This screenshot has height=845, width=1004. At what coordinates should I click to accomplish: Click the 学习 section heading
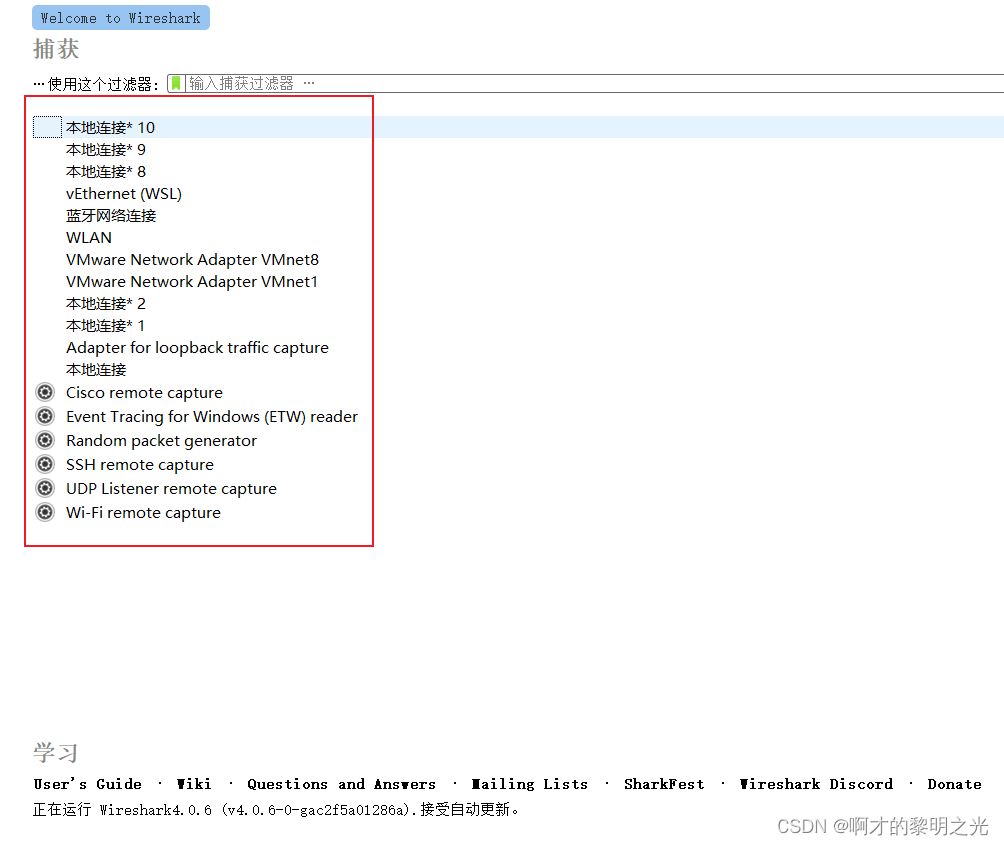point(56,753)
